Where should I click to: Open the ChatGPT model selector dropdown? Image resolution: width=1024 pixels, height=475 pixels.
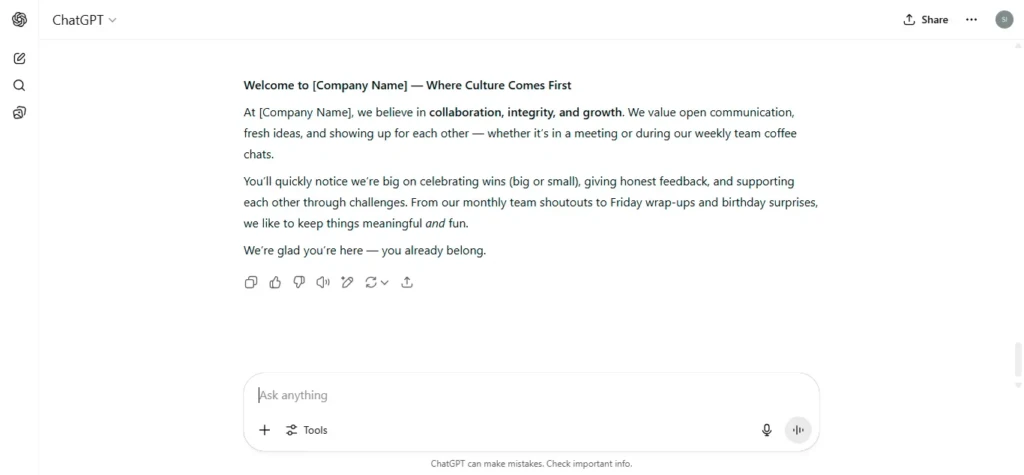pyautogui.click(x=84, y=20)
